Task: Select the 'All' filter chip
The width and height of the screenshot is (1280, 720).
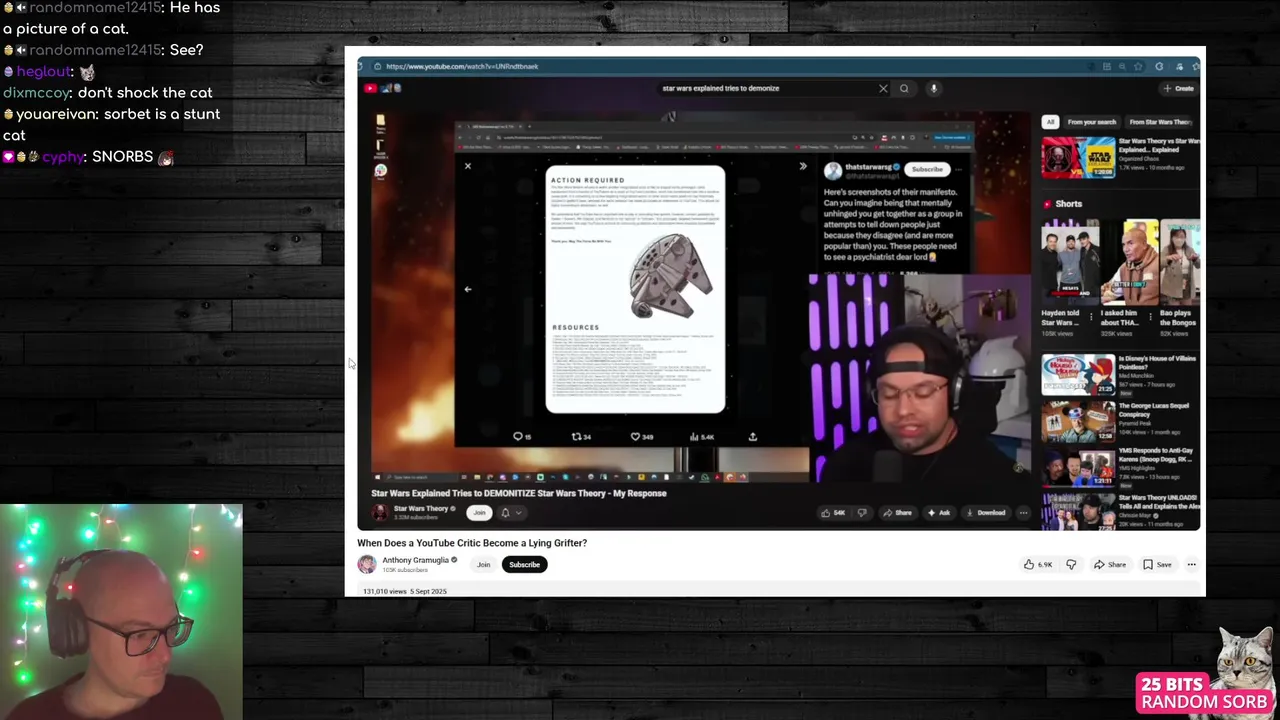Action: click(x=1050, y=122)
